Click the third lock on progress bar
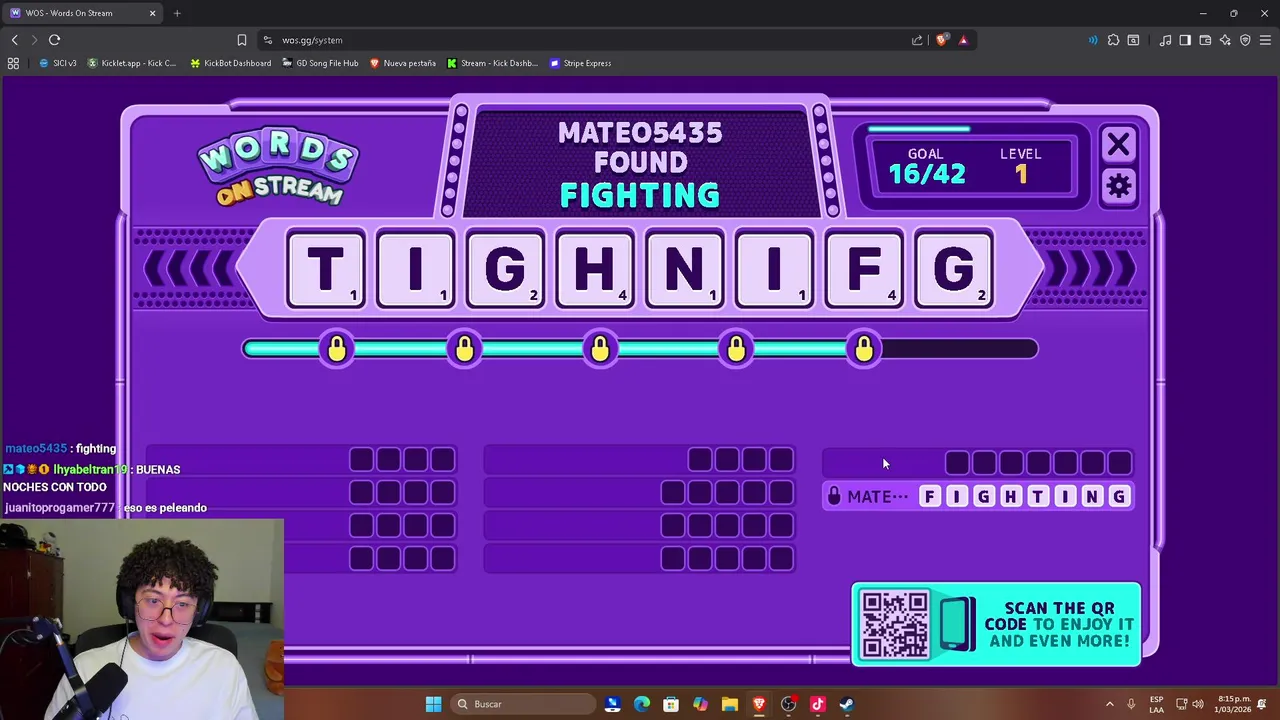Viewport: 1280px width, 720px height. [x=600, y=349]
